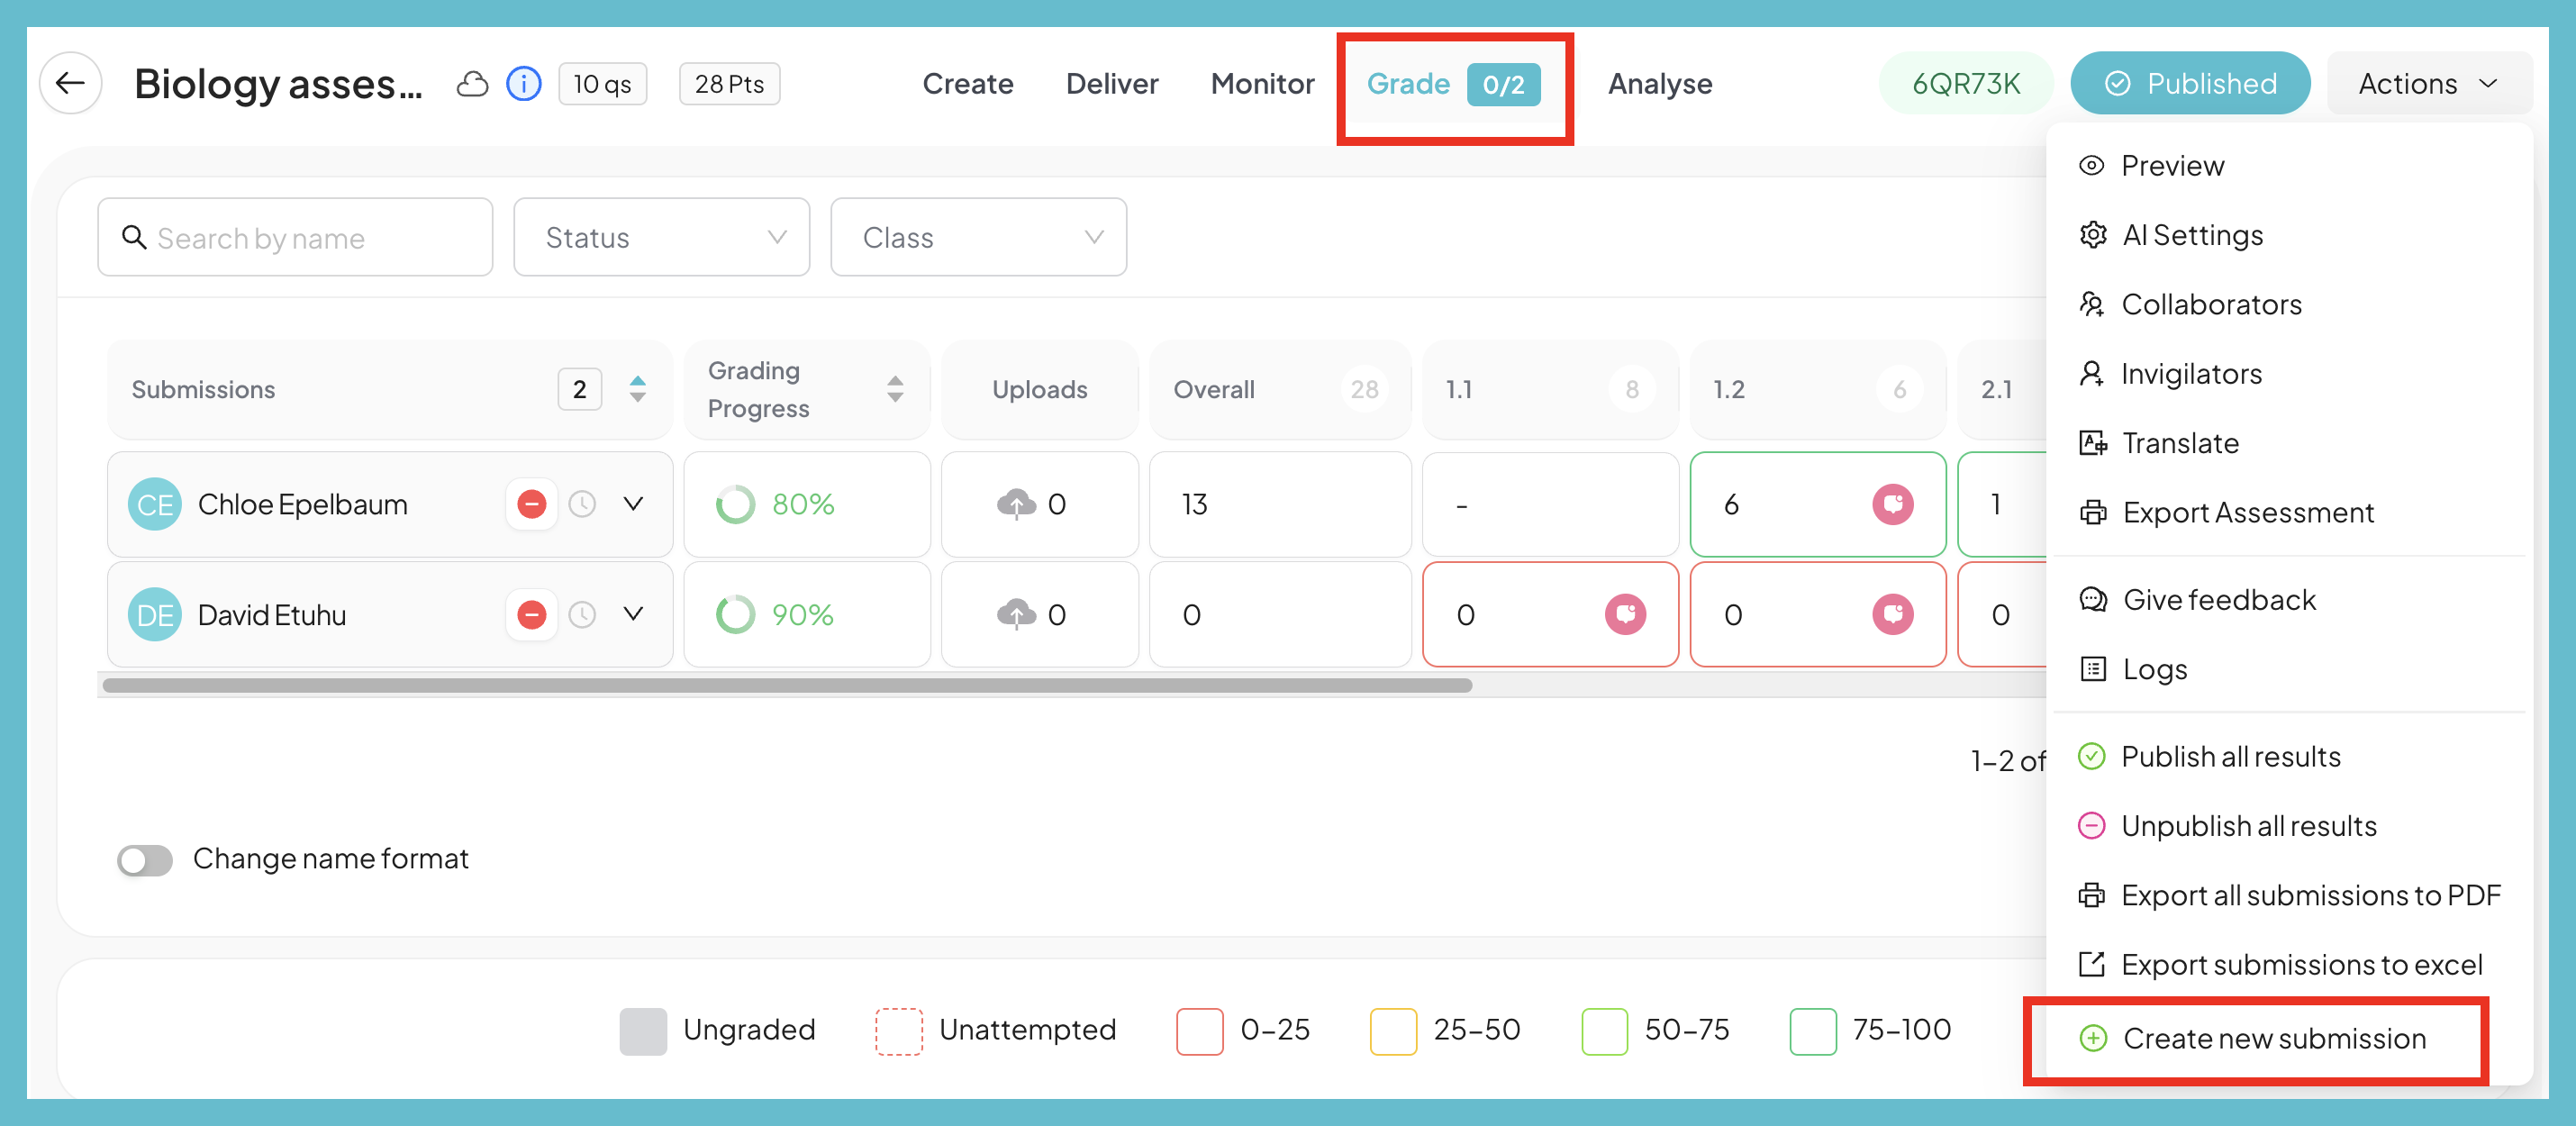Expand Chloe Epelbaum's submission row
The width and height of the screenshot is (2576, 1126).
[x=633, y=504]
